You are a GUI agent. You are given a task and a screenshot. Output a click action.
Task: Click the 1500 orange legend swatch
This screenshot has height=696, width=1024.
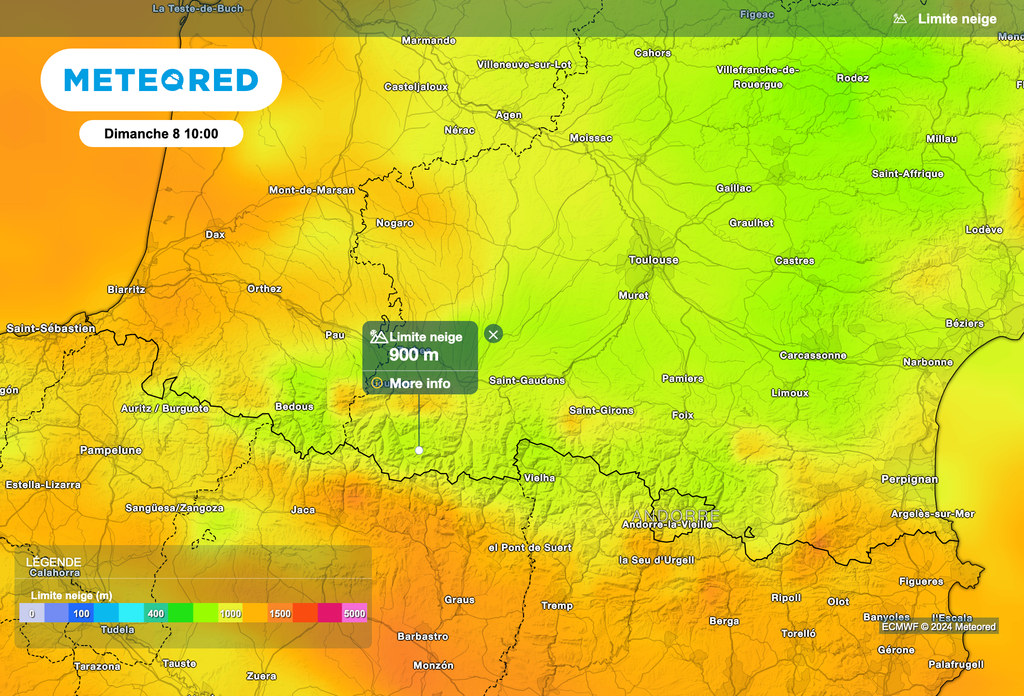point(279,613)
